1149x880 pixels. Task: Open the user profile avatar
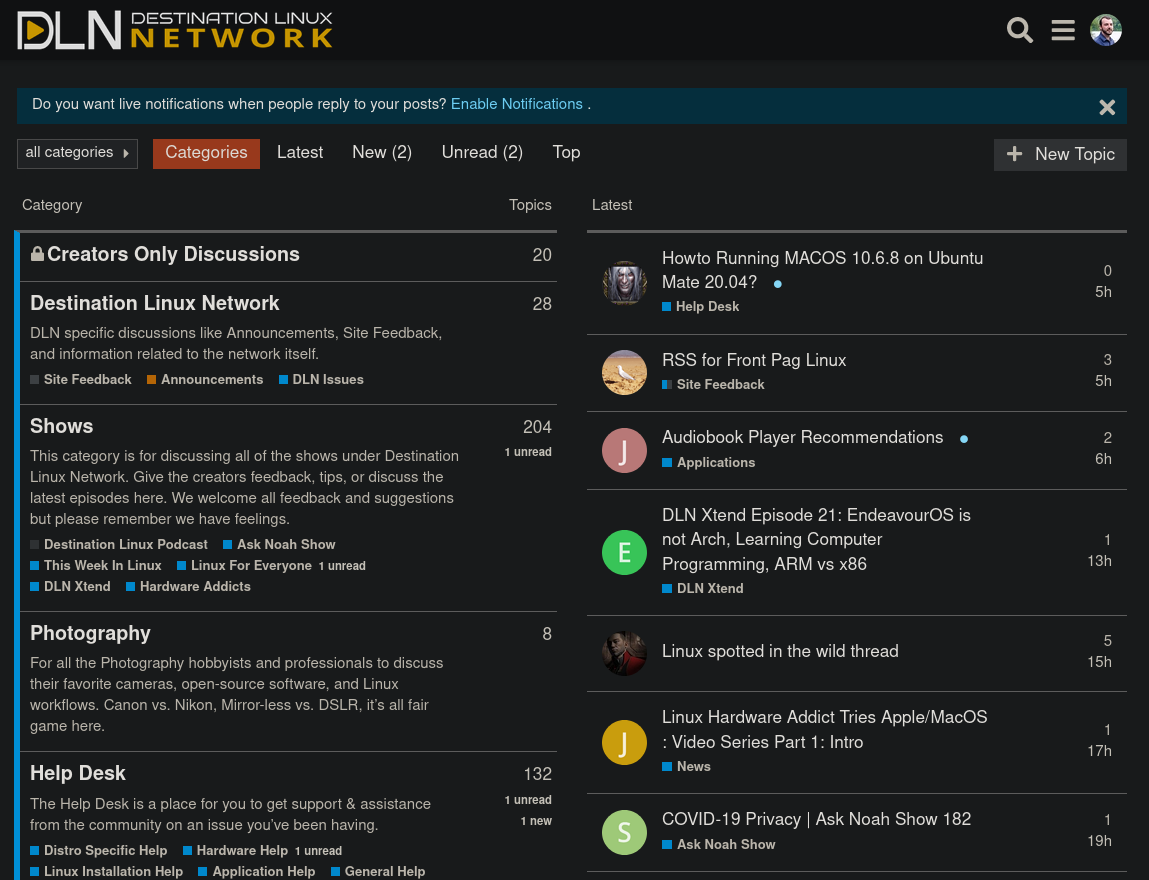(x=1106, y=30)
